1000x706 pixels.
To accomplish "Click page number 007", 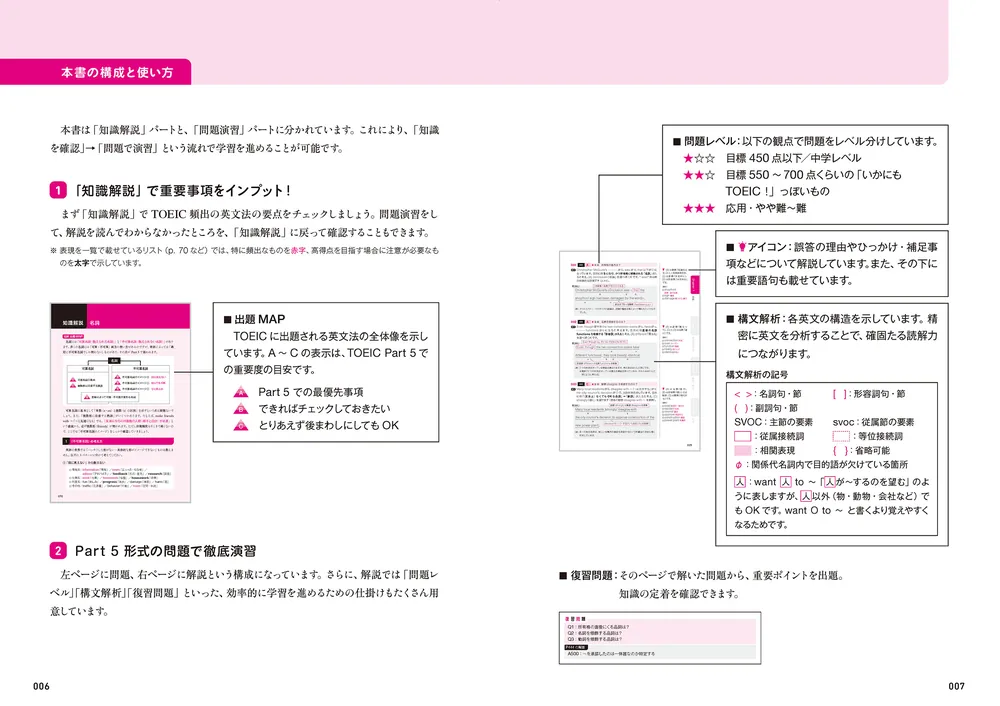I will click(957, 686).
